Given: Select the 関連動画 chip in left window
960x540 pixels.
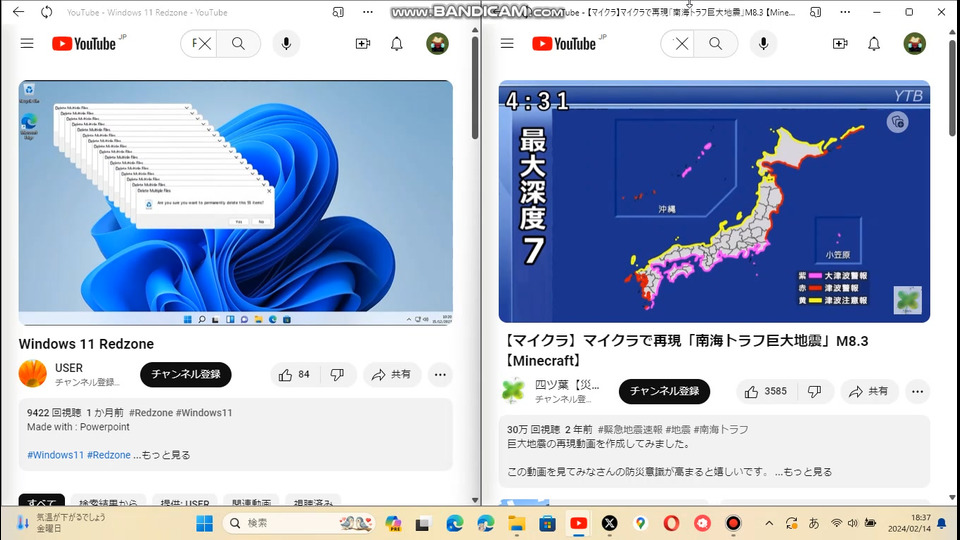Looking at the screenshot, I should pyautogui.click(x=251, y=501).
